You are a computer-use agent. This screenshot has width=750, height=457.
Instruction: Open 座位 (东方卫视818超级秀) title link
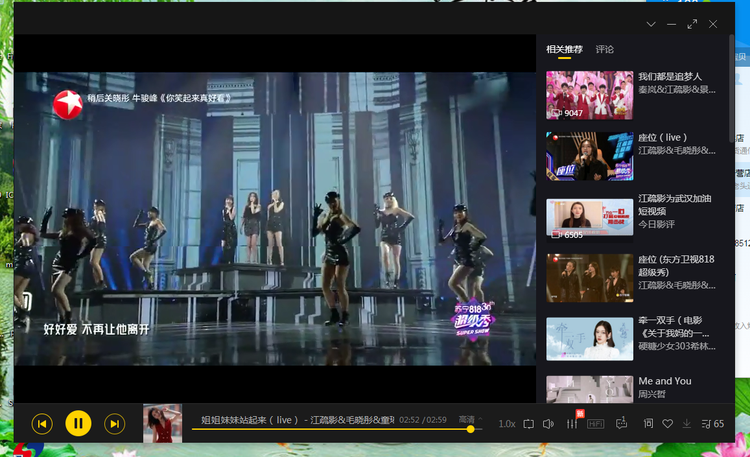tap(676, 266)
